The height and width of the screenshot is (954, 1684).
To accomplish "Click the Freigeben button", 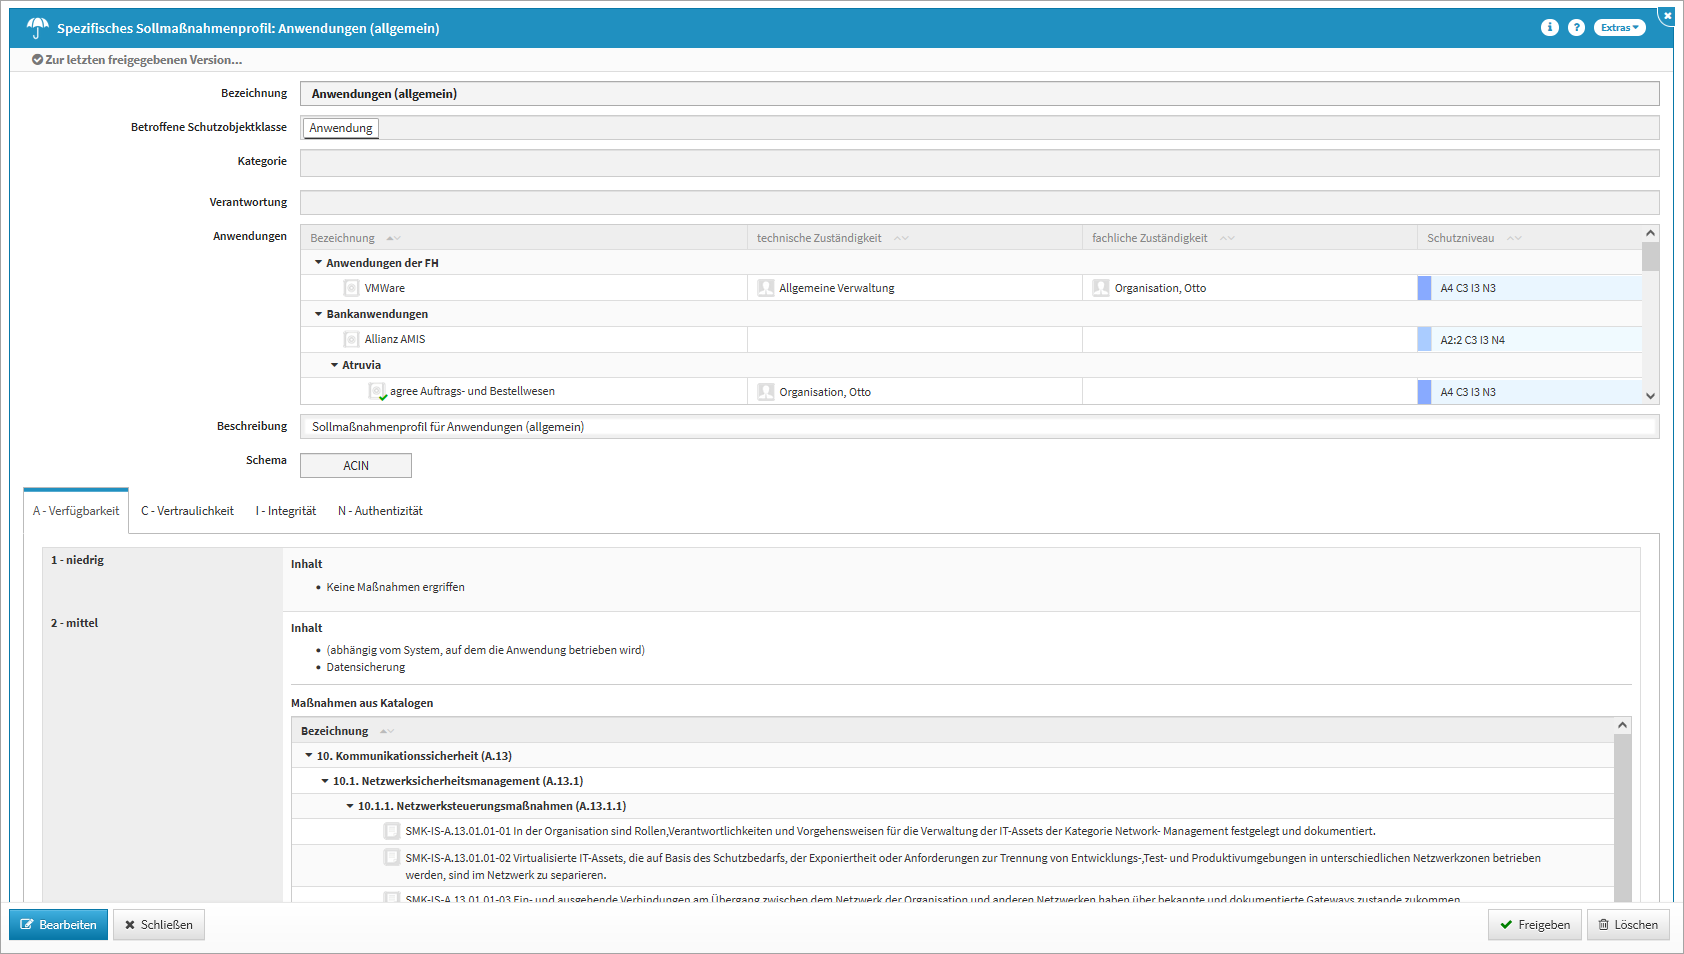I will click(1534, 925).
